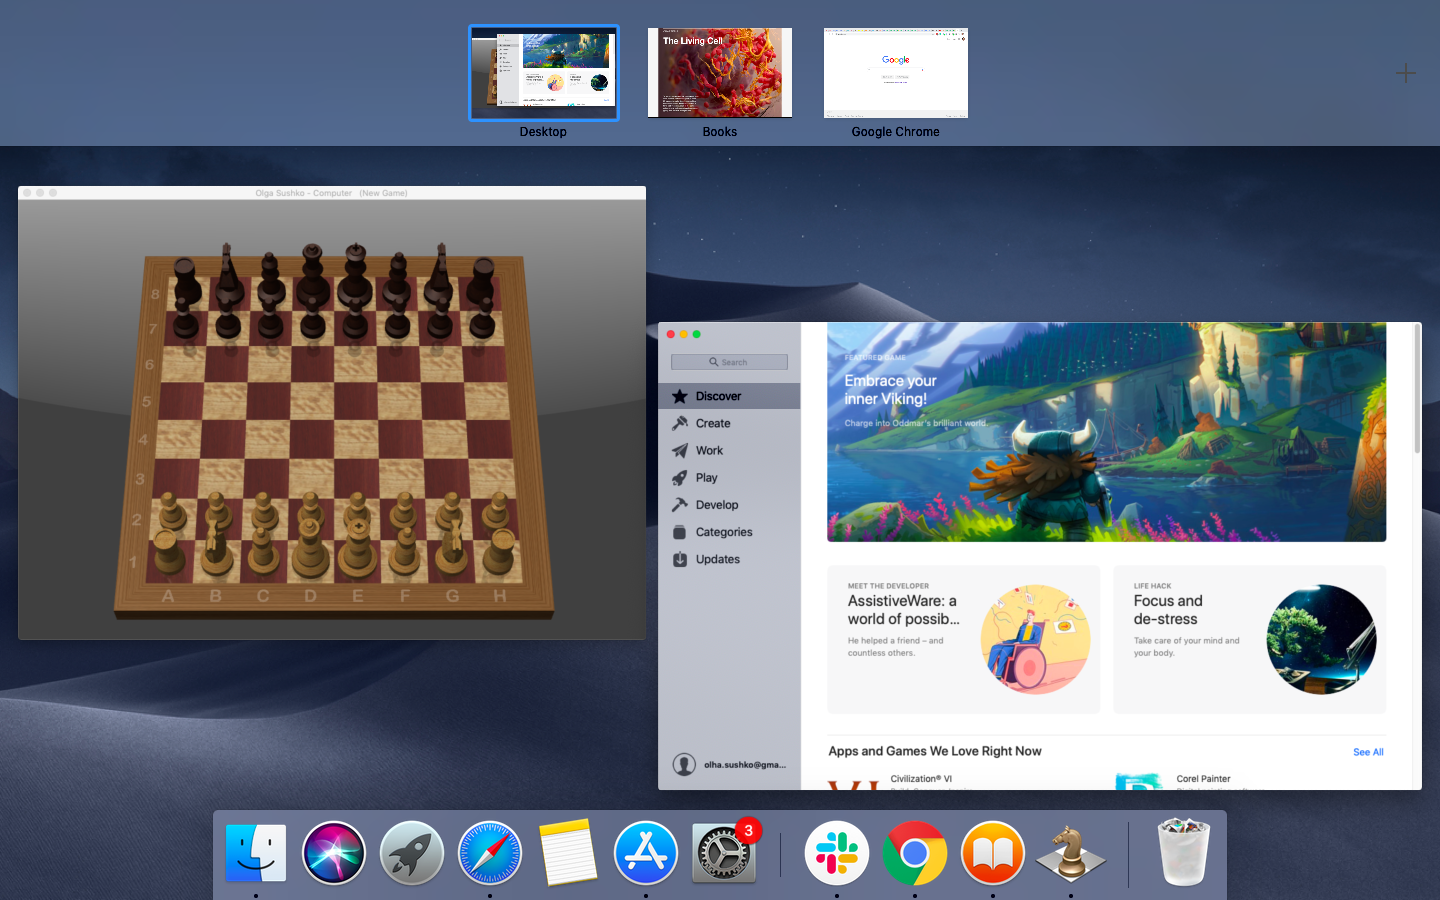Screen dimensions: 1440x900
Task: Open Google Chrome from the Dock
Action: point(915,853)
